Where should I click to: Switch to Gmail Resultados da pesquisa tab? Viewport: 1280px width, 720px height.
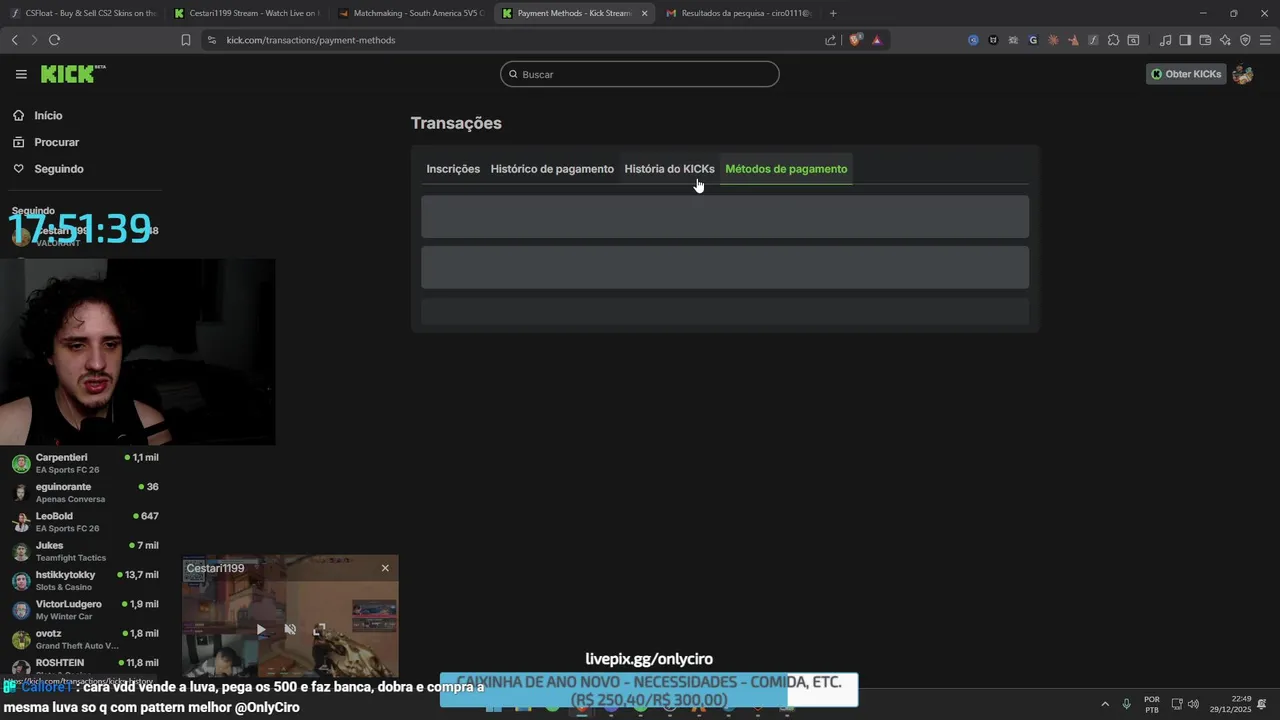point(739,13)
